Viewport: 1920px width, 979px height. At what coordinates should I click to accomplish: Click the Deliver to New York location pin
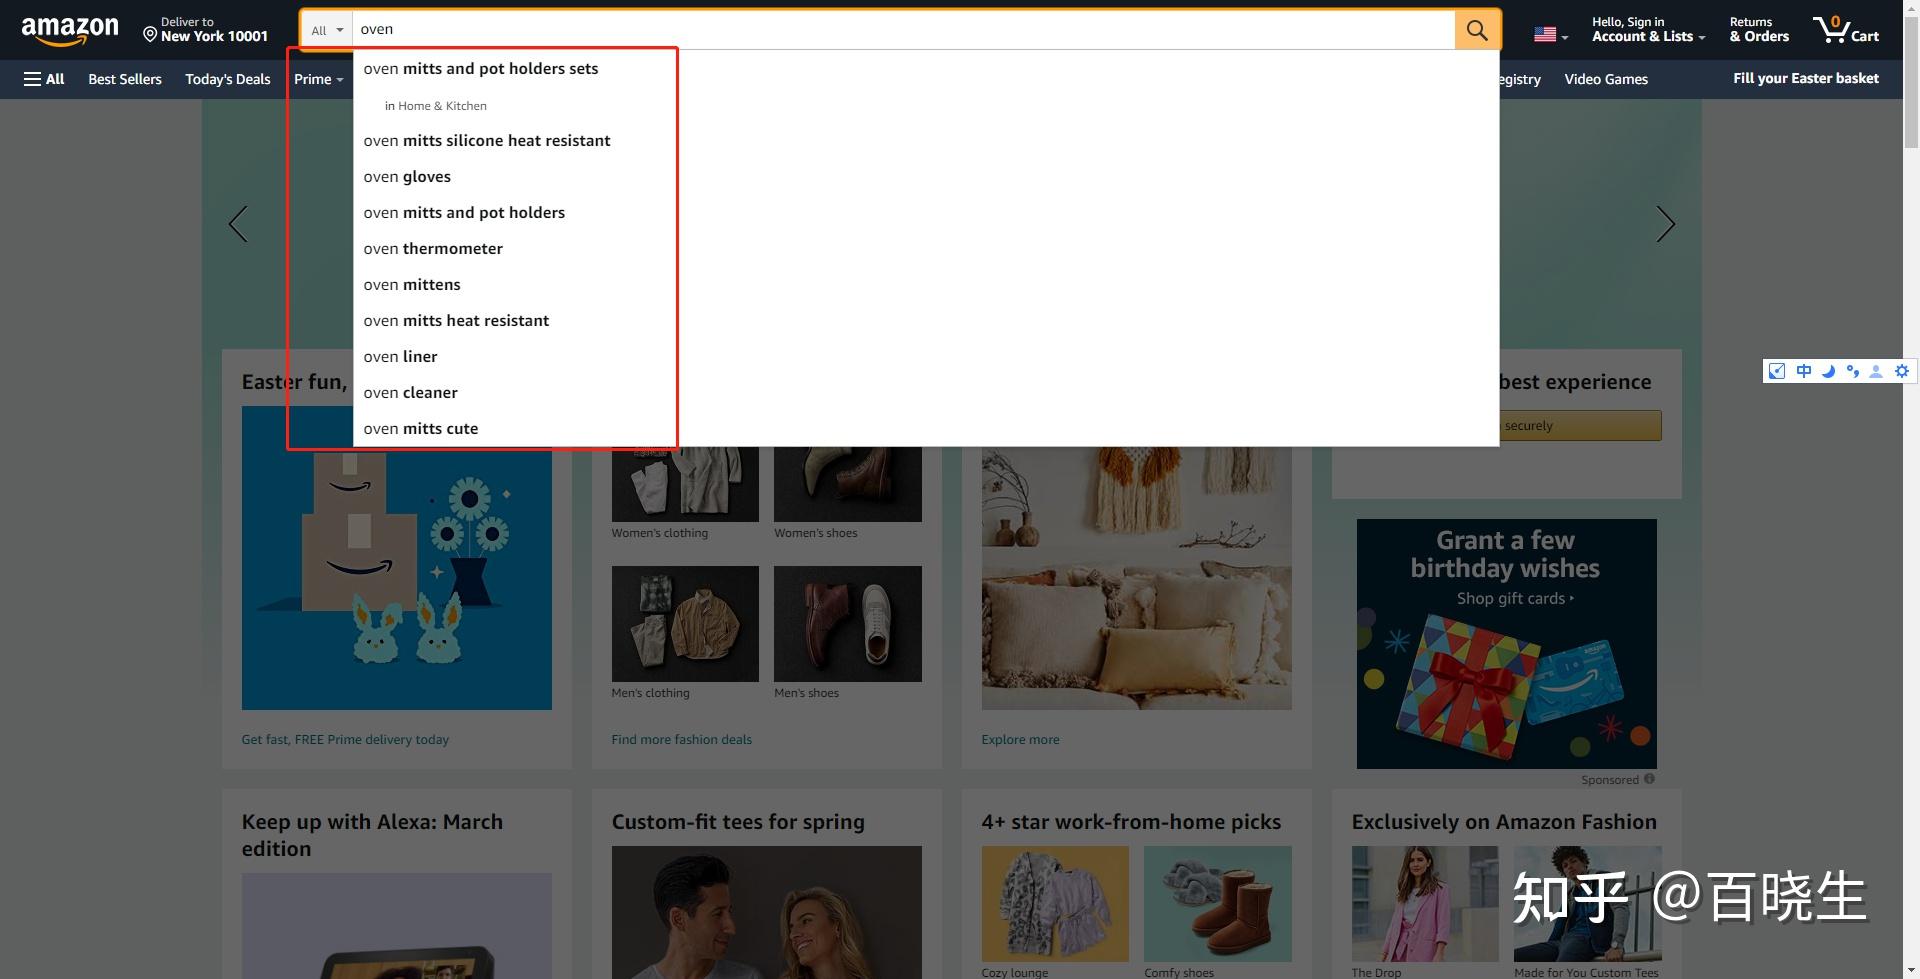click(150, 35)
